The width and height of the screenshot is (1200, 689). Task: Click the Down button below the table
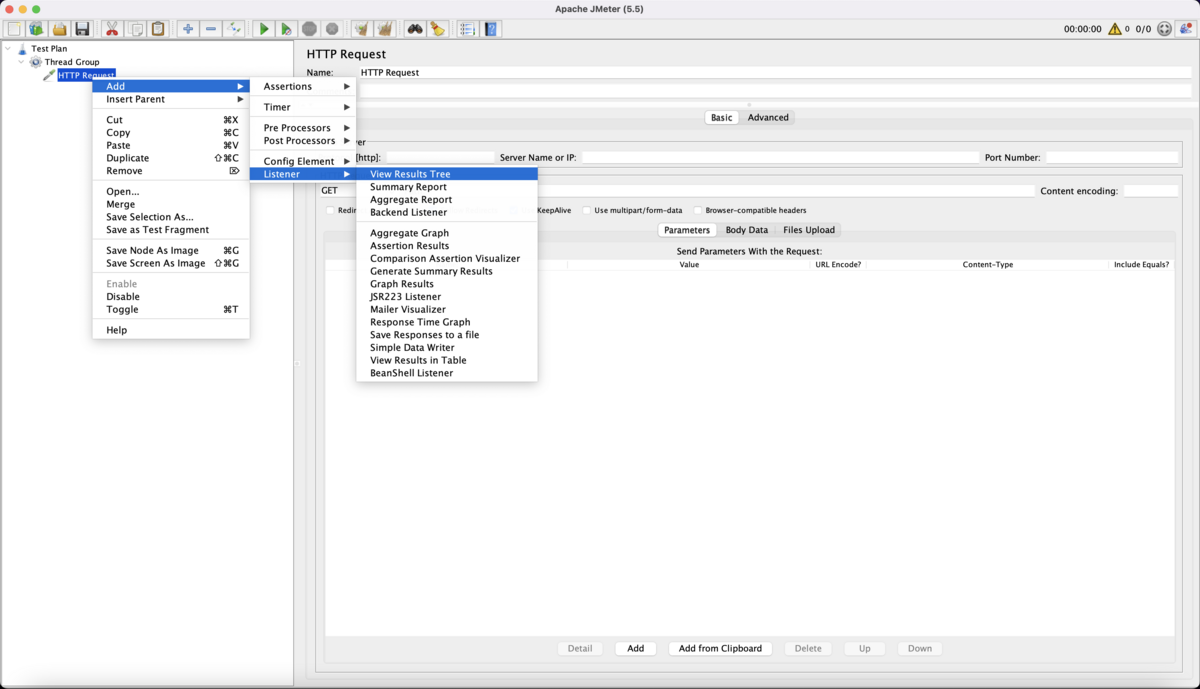coord(920,648)
